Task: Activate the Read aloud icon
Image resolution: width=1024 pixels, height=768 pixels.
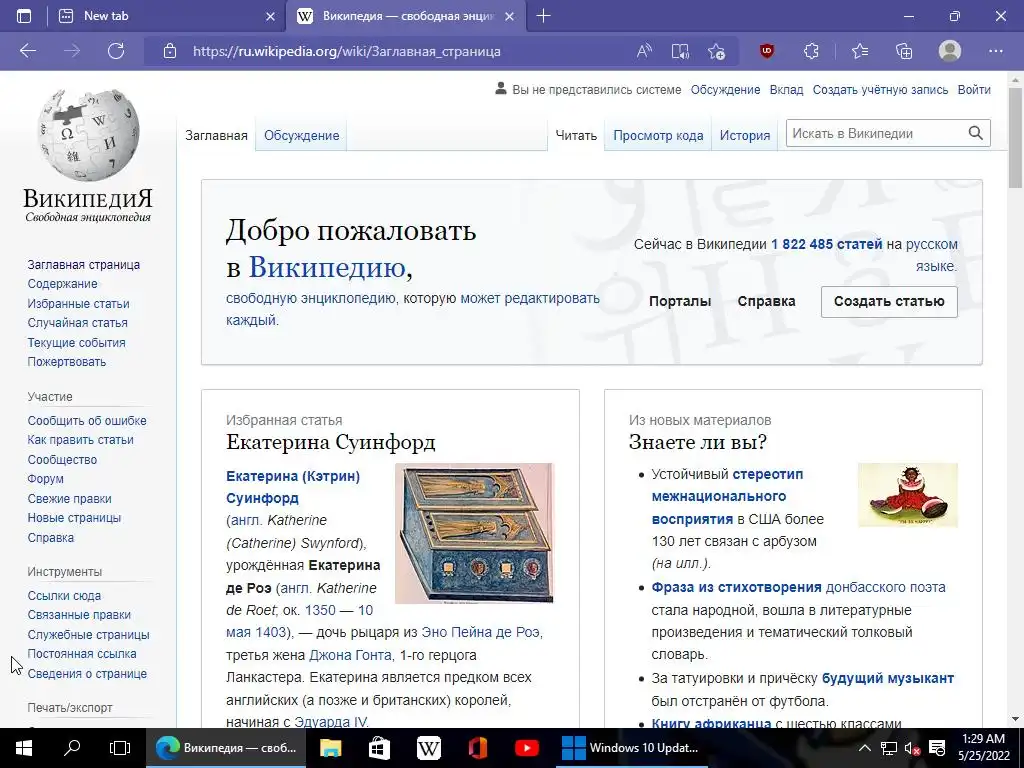Action: [645, 51]
